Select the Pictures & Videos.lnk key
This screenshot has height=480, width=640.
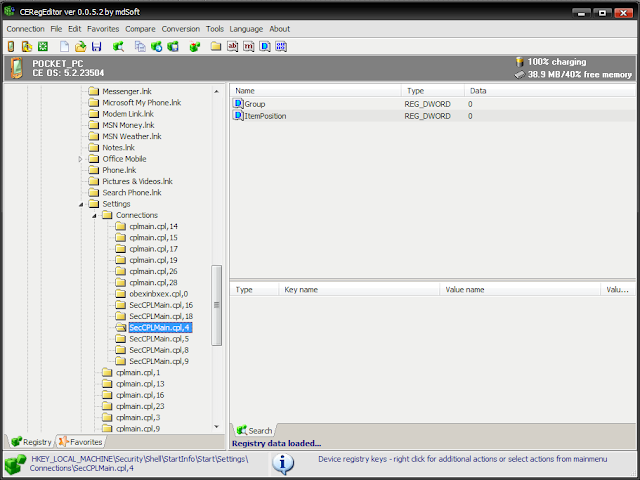tap(137, 181)
